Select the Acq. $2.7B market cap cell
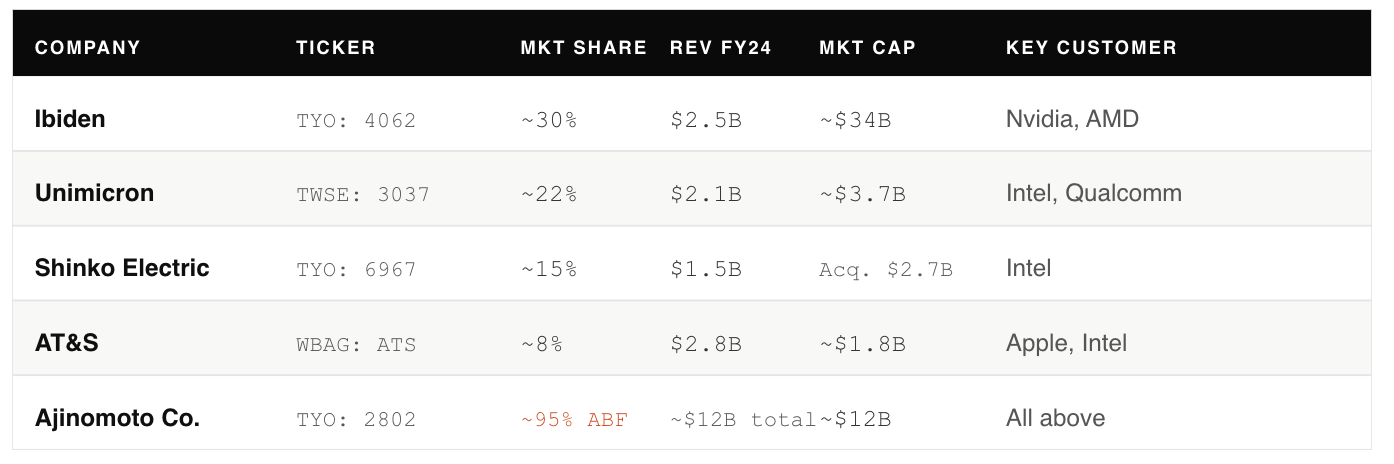This screenshot has height=464, width=1394. coord(886,270)
